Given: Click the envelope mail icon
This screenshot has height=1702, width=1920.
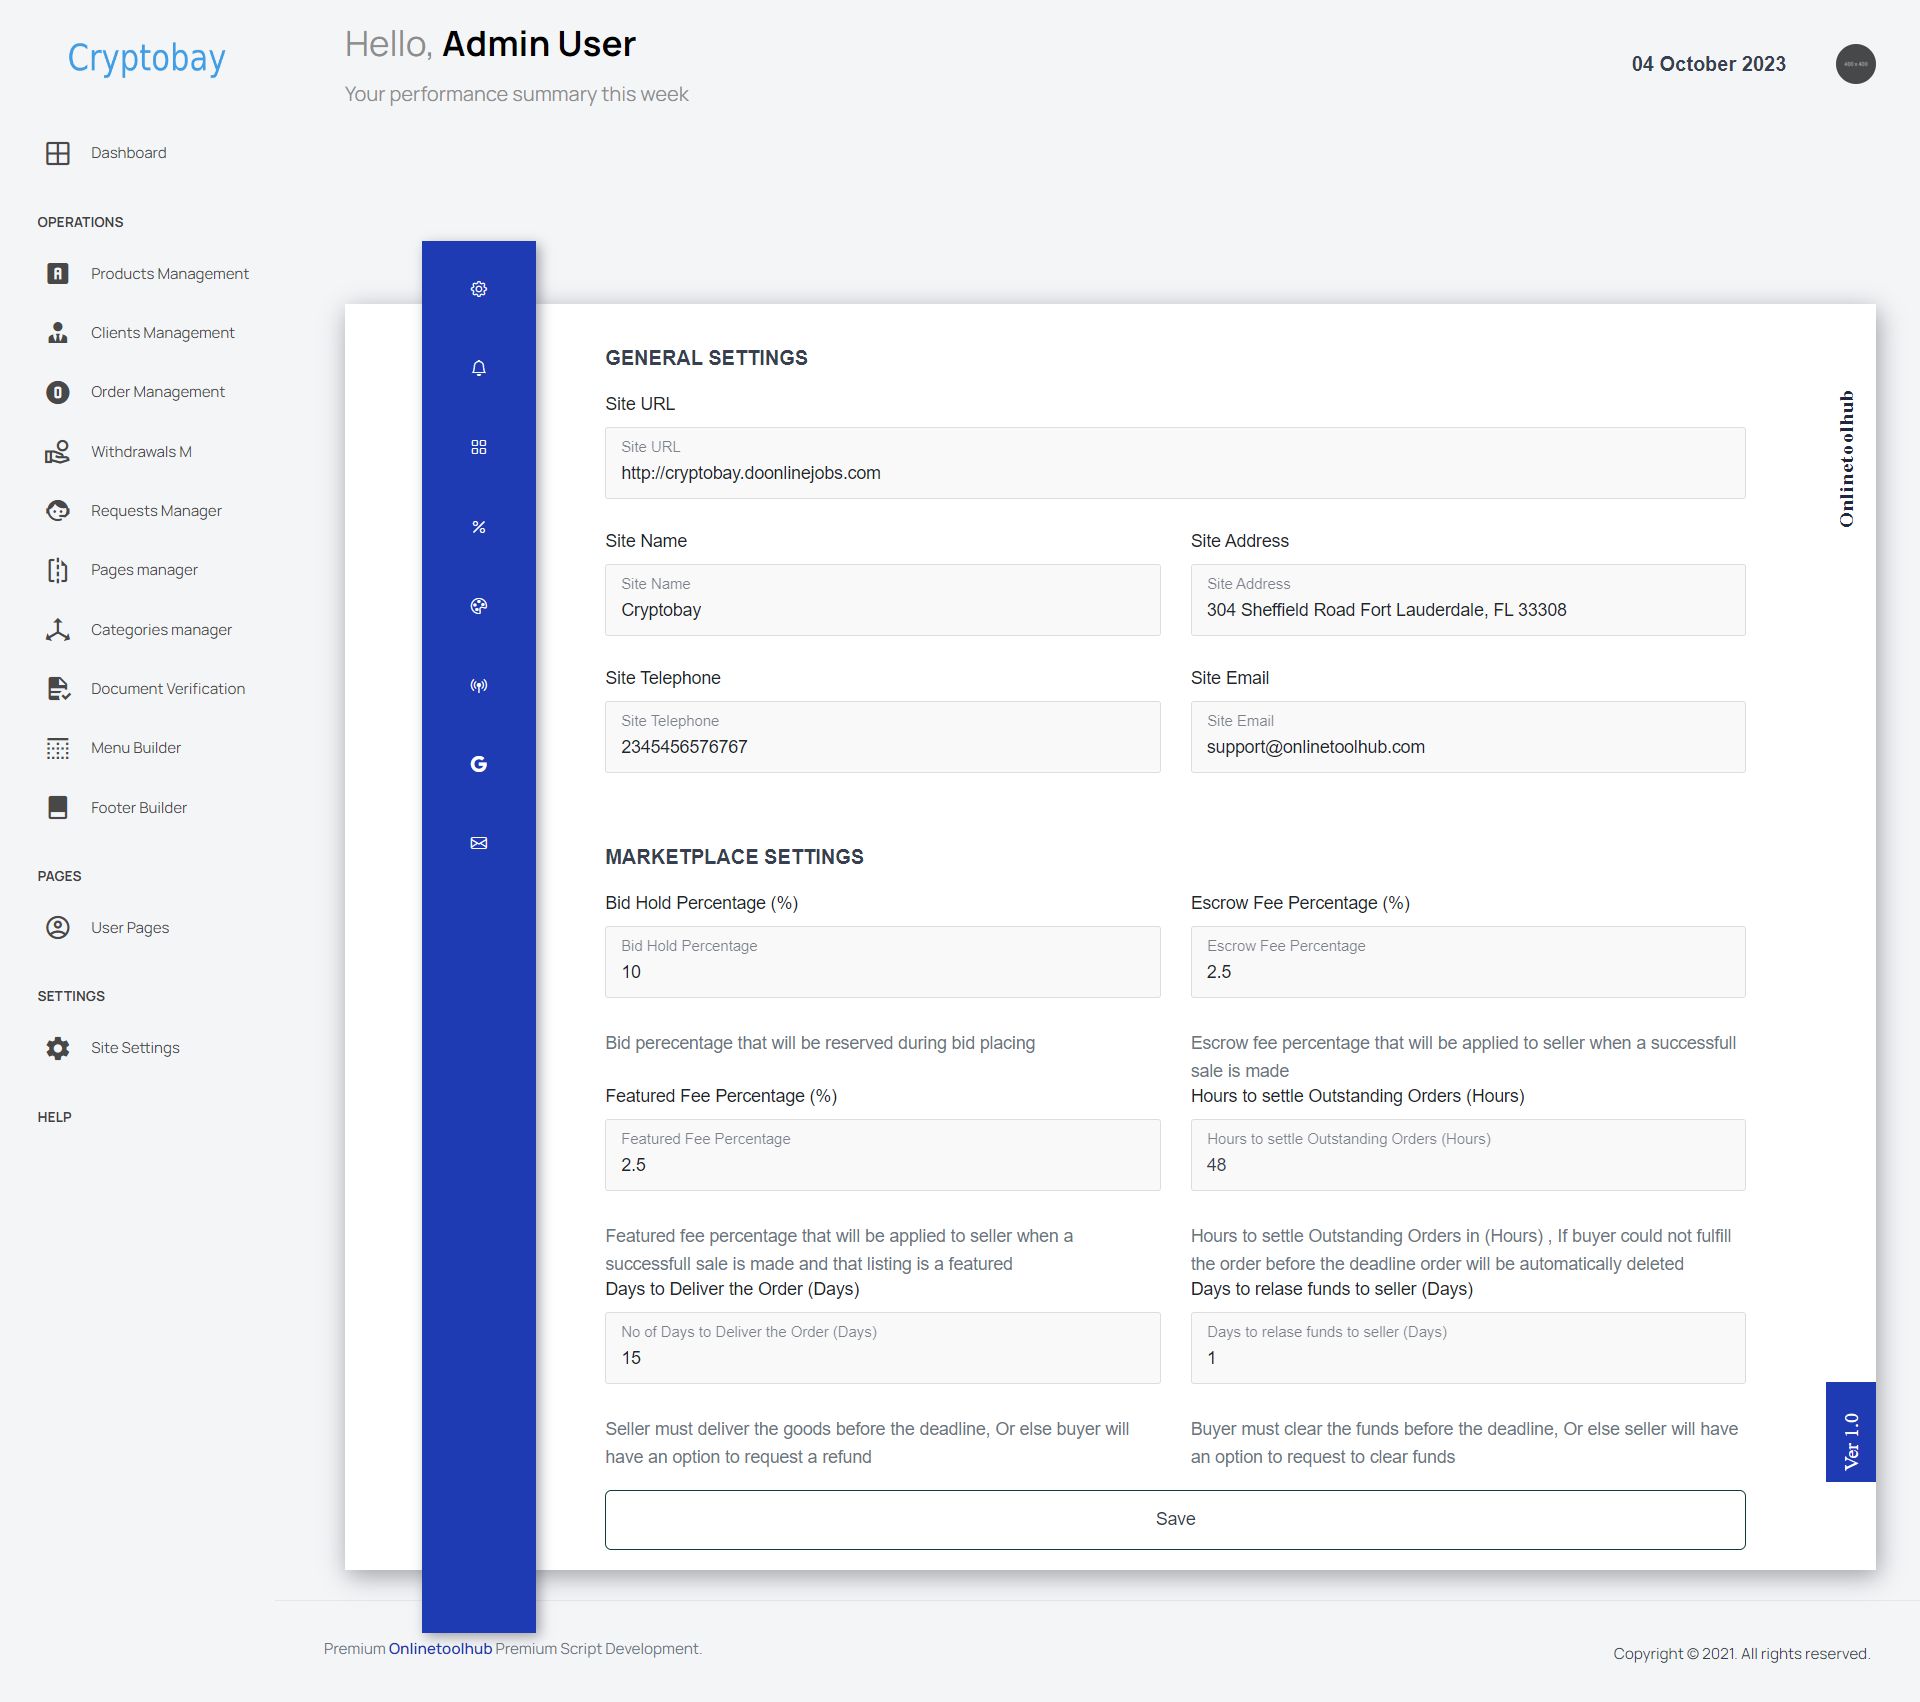Looking at the screenshot, I should [479, 843].
